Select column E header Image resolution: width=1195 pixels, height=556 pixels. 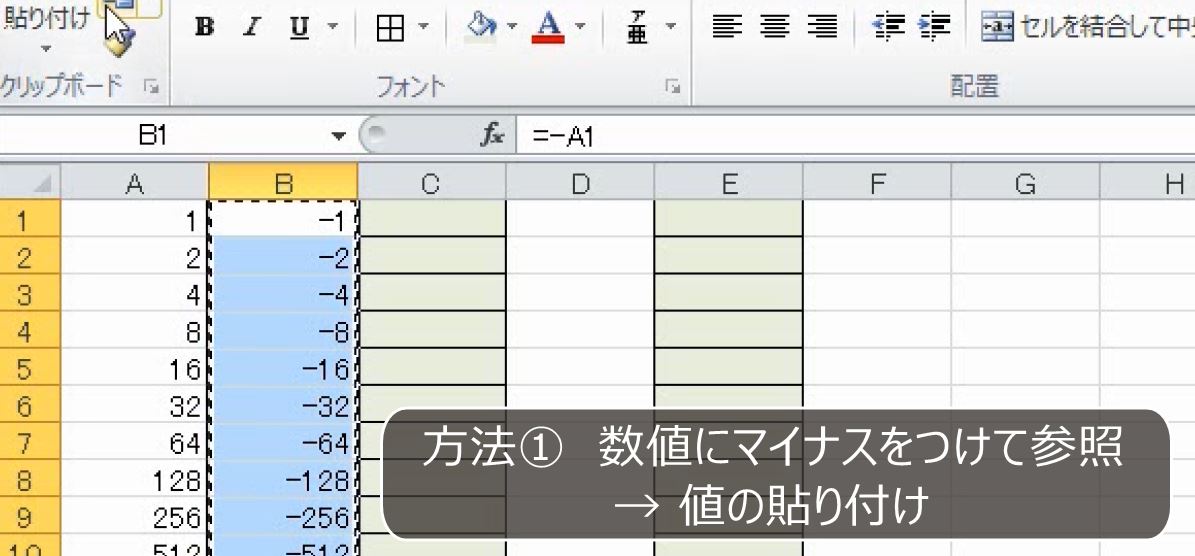(x=729, y=184)
